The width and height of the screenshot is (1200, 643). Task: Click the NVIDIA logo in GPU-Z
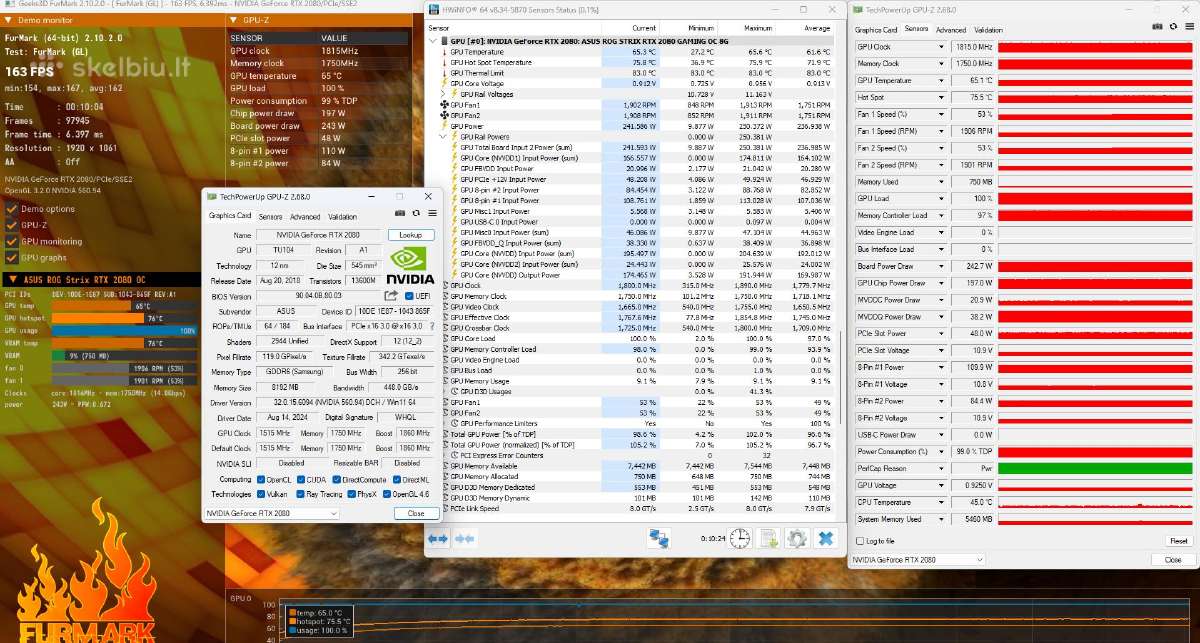pos(409,265)
